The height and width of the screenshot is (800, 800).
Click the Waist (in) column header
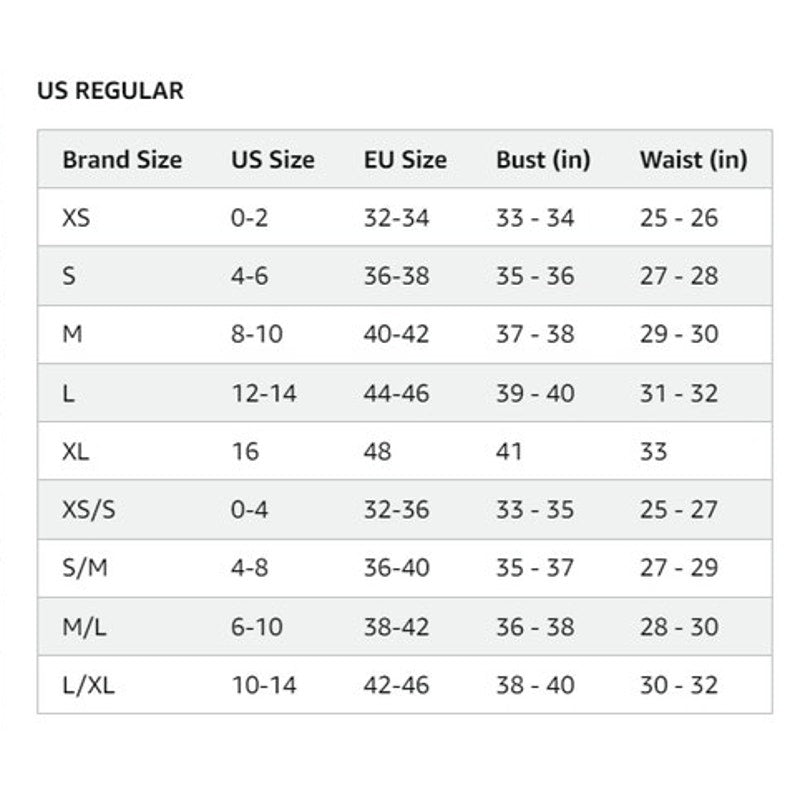pyautogui.click(x=693, y=159)
